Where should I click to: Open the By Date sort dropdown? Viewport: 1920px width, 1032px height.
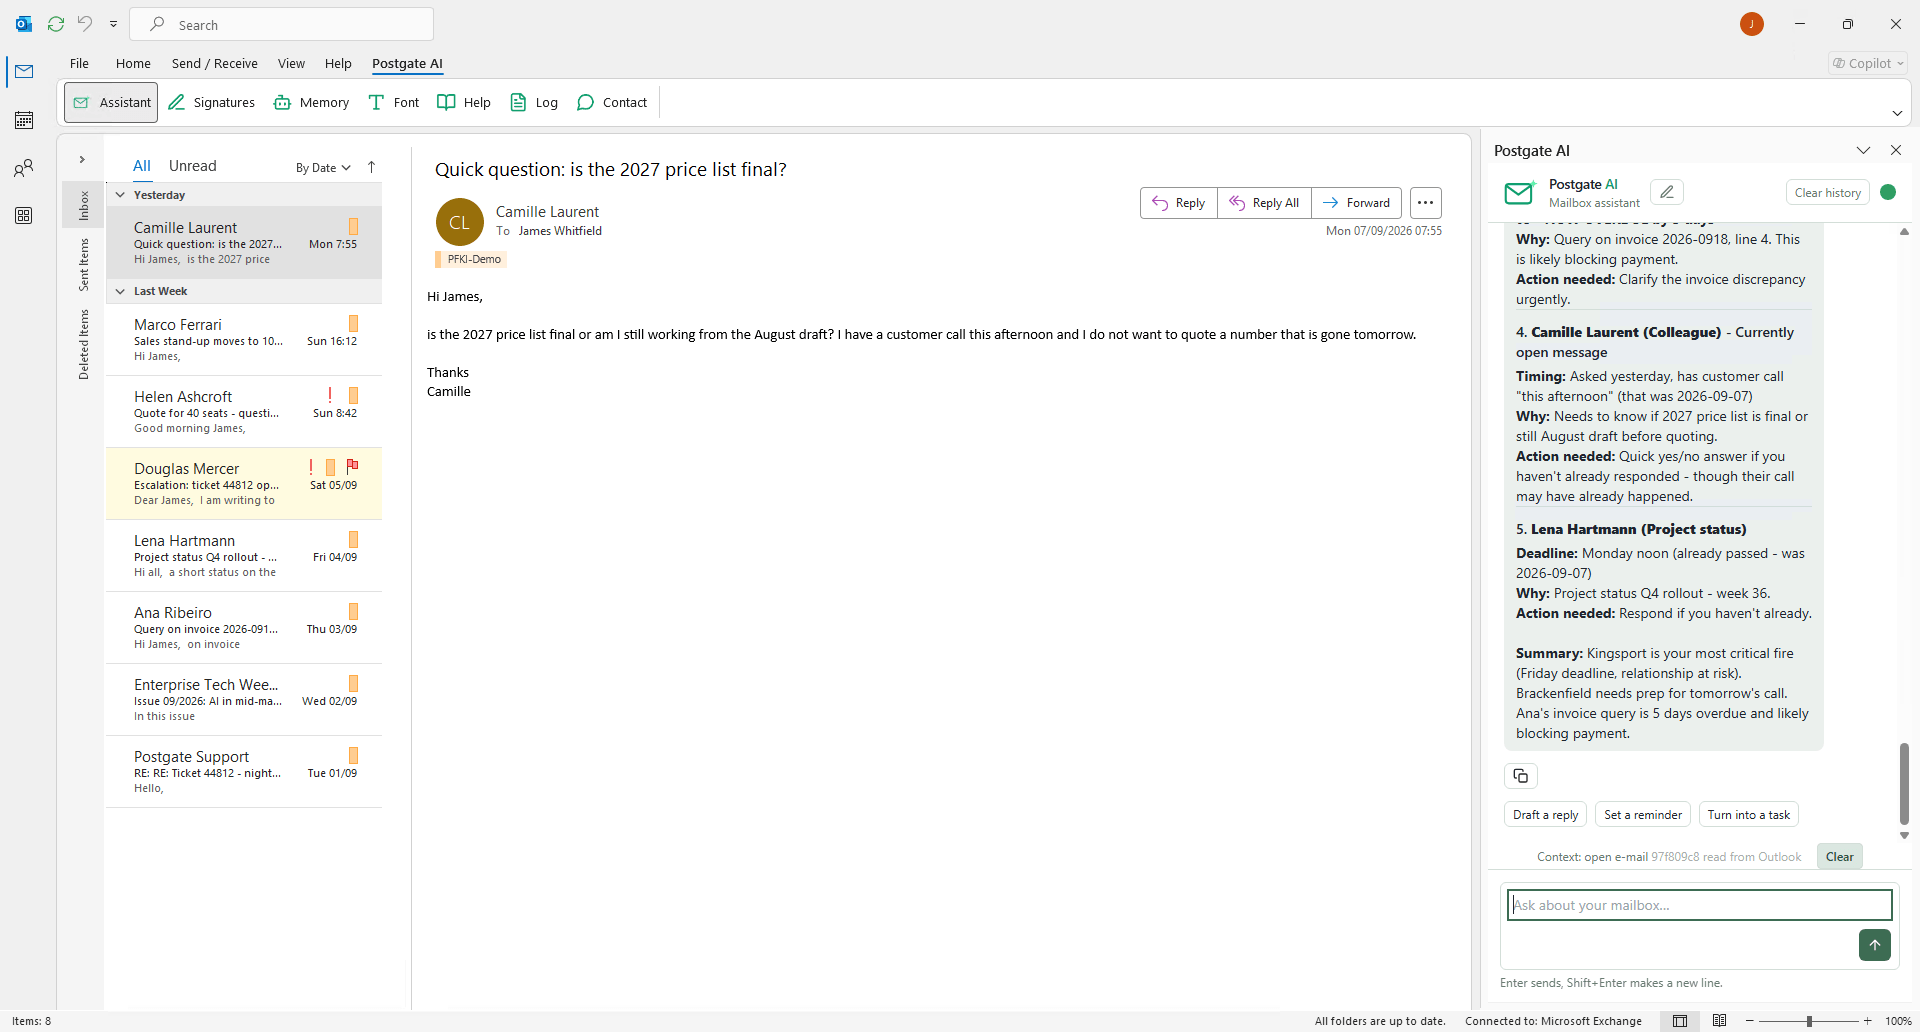coord(323,168)
